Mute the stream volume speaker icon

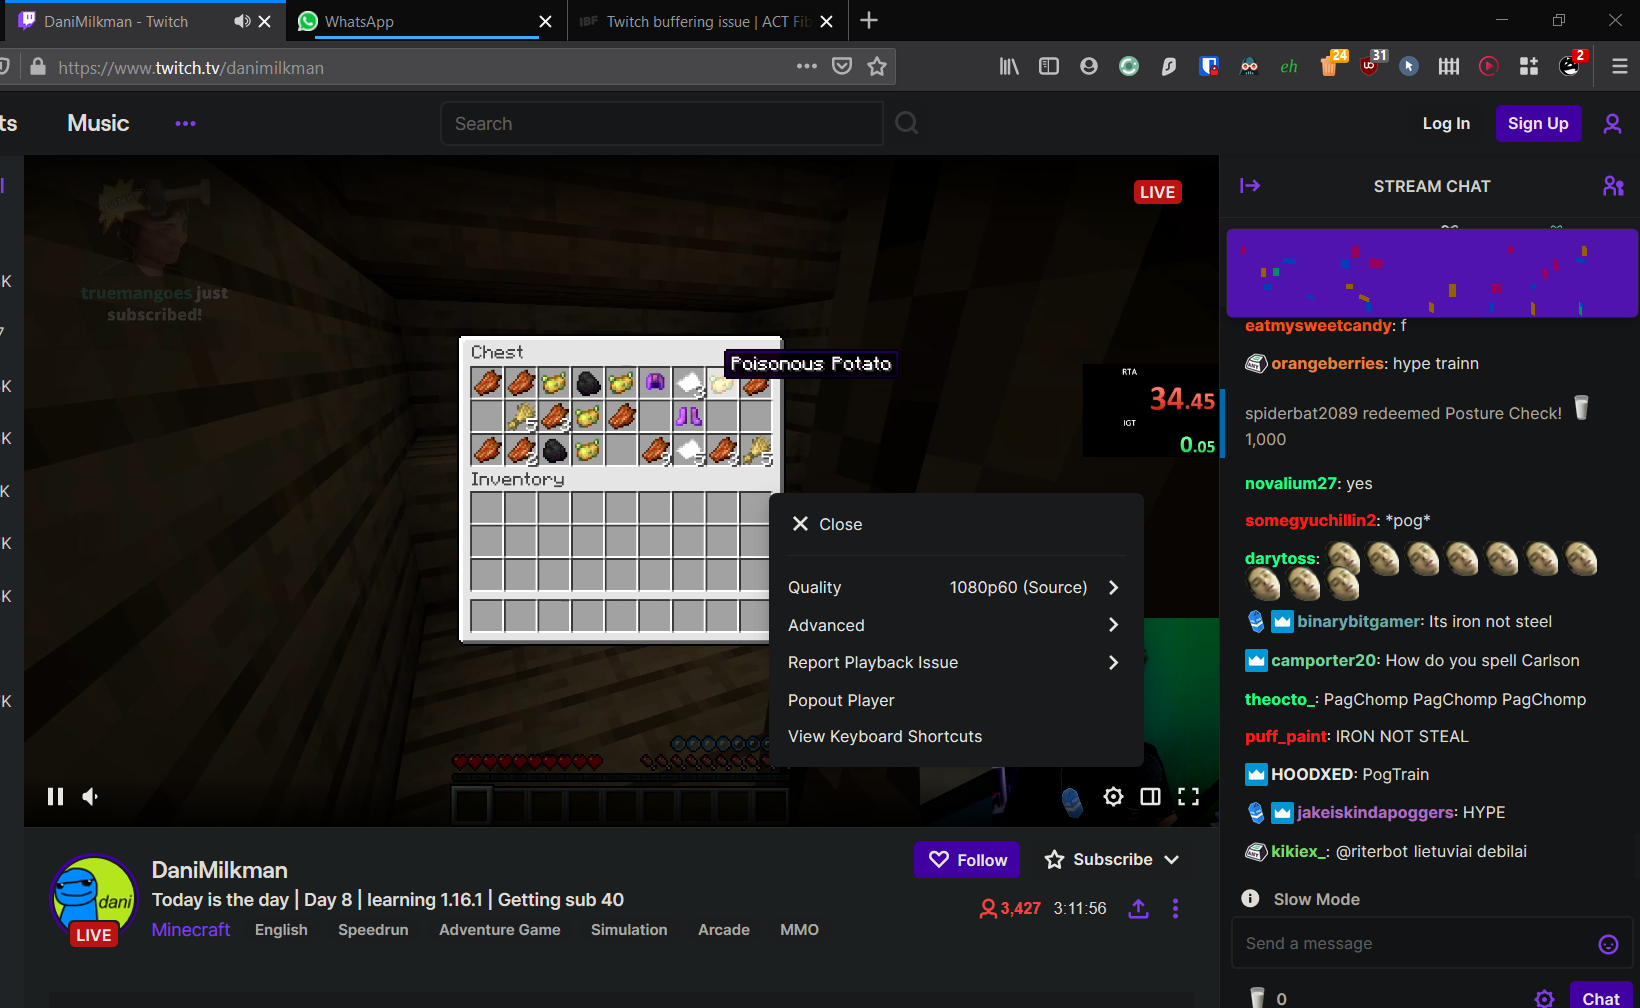point(90,796)
